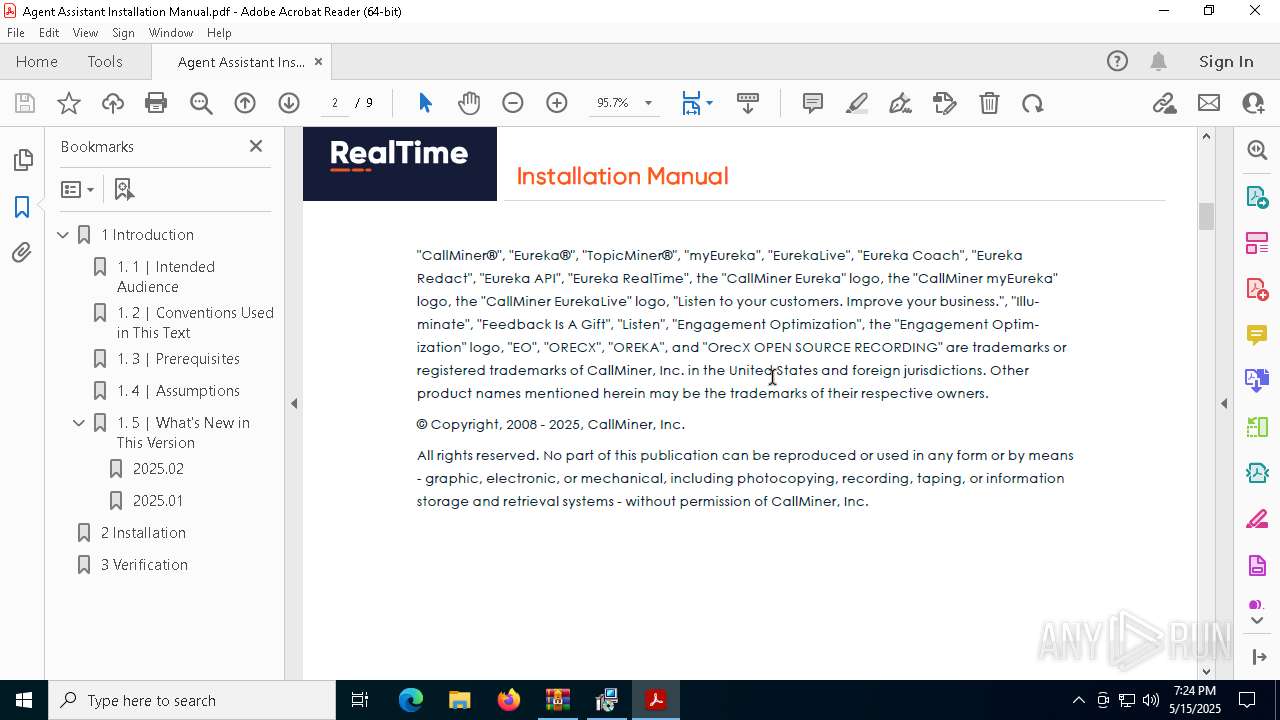Open the Edit menu
Image resolution: width=1280 pixels, height=720 pixels.
pos(49,32)
